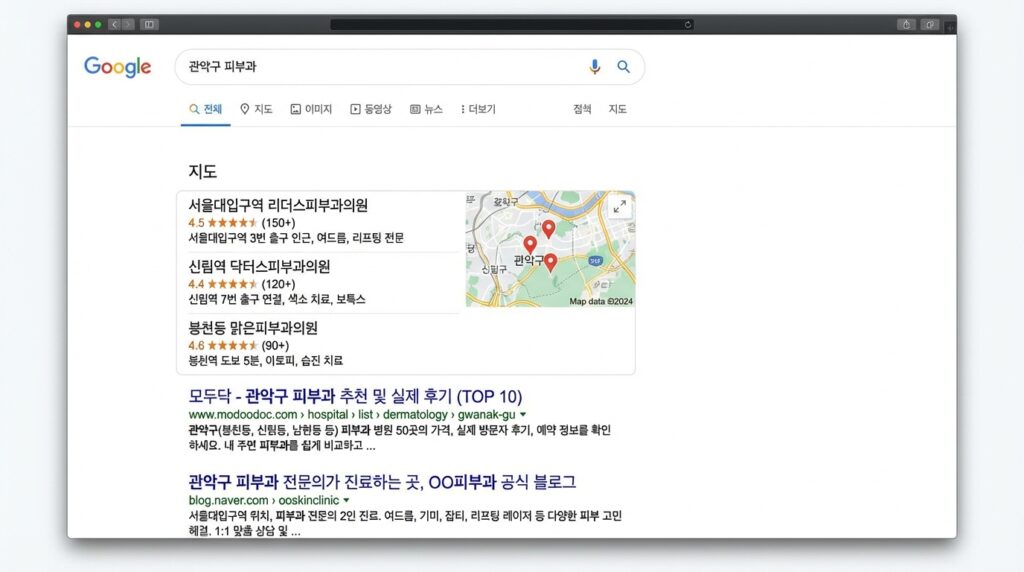
Task: Click the browser back arrow
Action: click(114, 25)
